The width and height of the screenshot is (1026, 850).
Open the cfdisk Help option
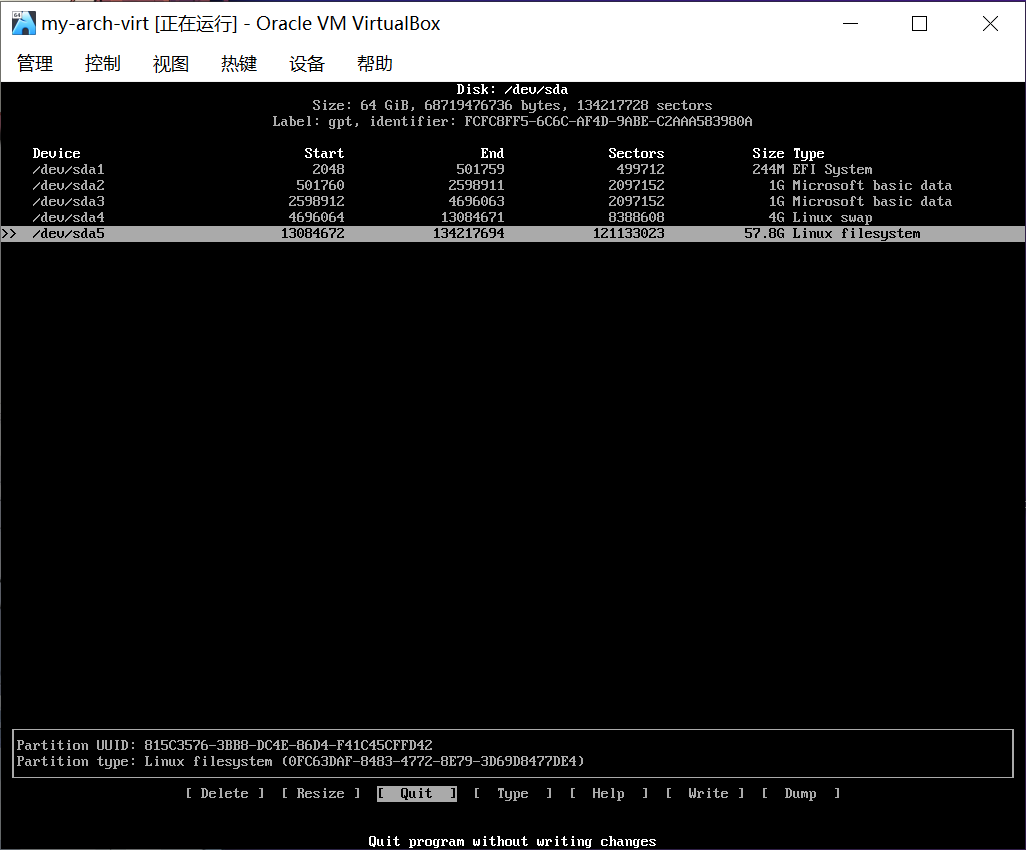608,794
